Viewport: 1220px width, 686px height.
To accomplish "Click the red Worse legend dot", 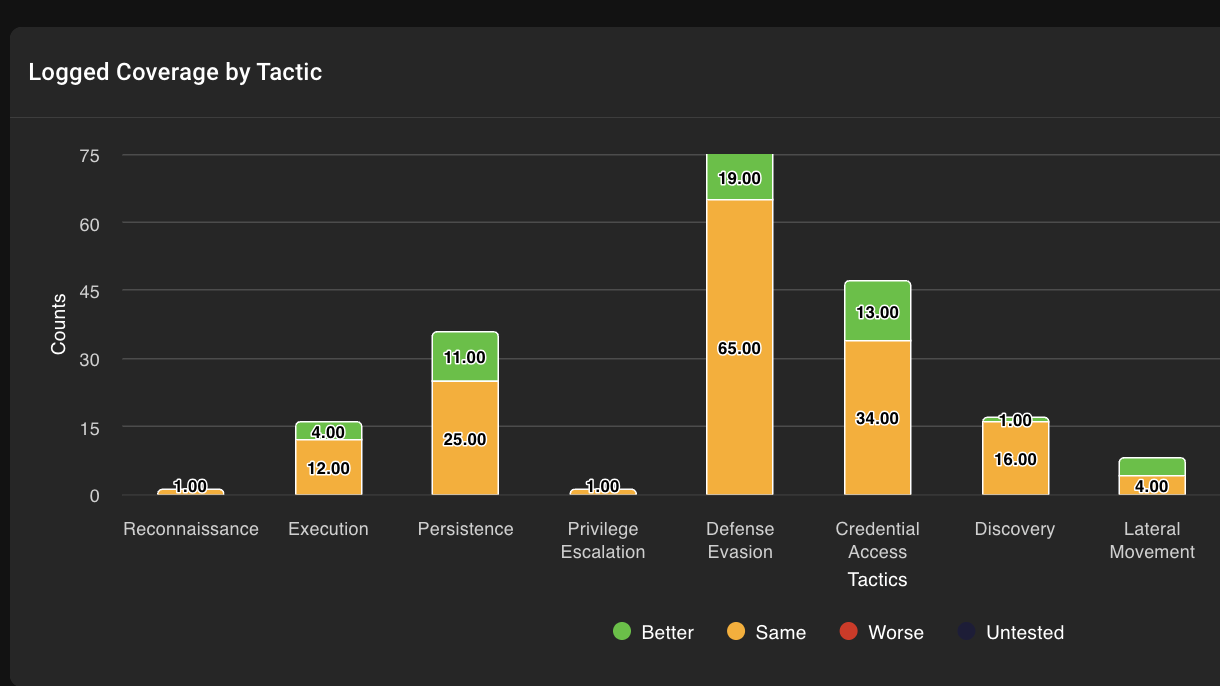I will pos(849,632).
